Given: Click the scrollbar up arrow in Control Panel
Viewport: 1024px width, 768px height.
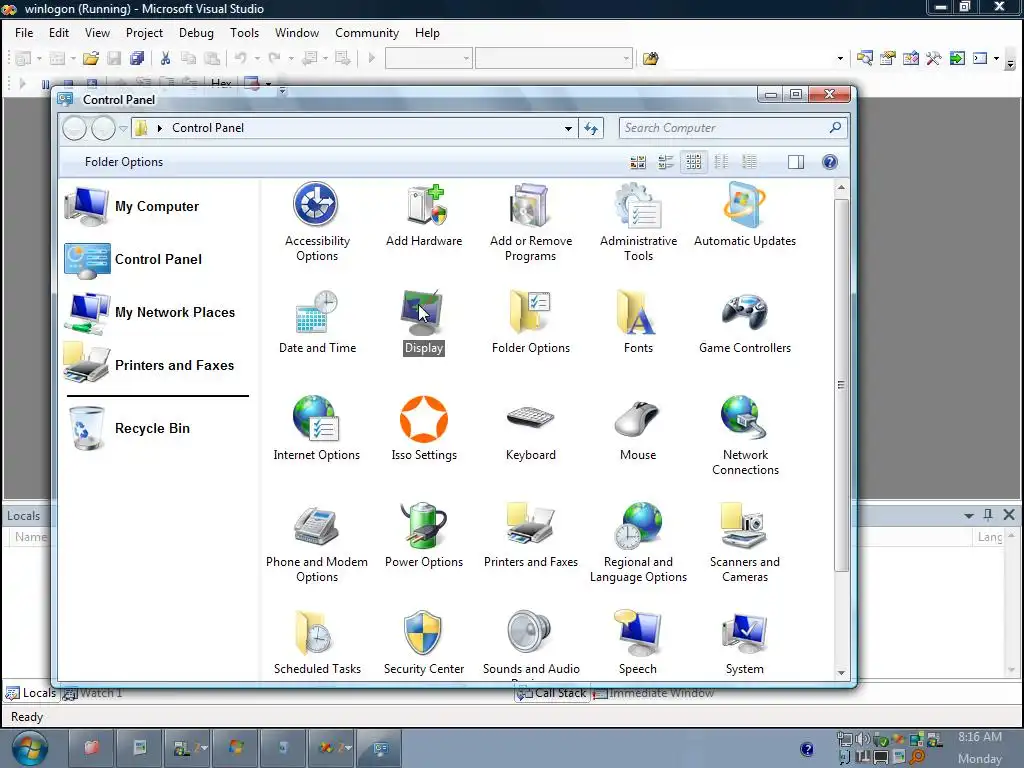Looking at the screenshot, I should (841, 188).
